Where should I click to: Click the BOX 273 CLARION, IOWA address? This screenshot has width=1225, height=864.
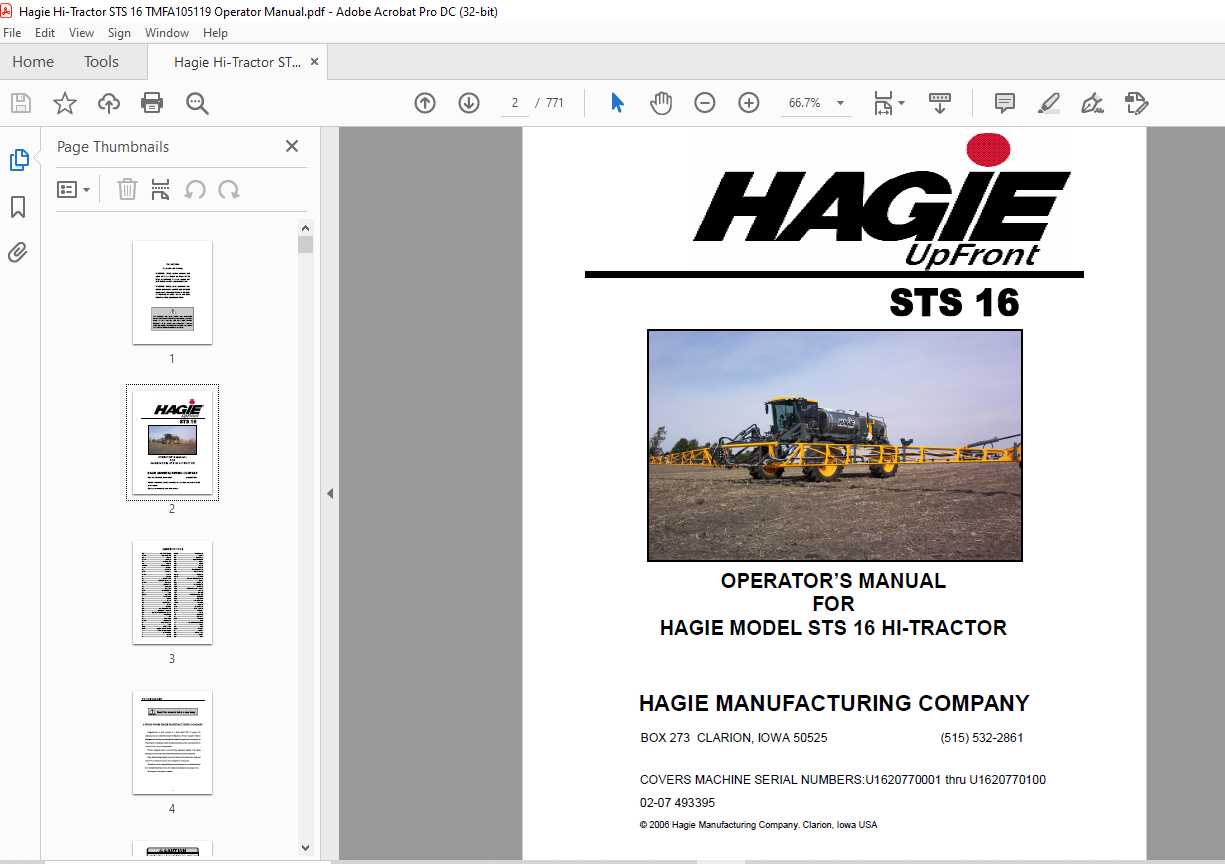point(734,738)
